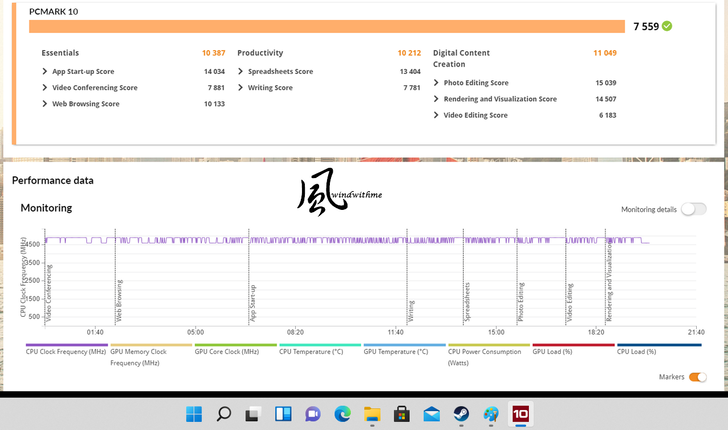Launch File Explorer from the taskbar
Screen dimensions: 728x430
click(x=372, y=413)
